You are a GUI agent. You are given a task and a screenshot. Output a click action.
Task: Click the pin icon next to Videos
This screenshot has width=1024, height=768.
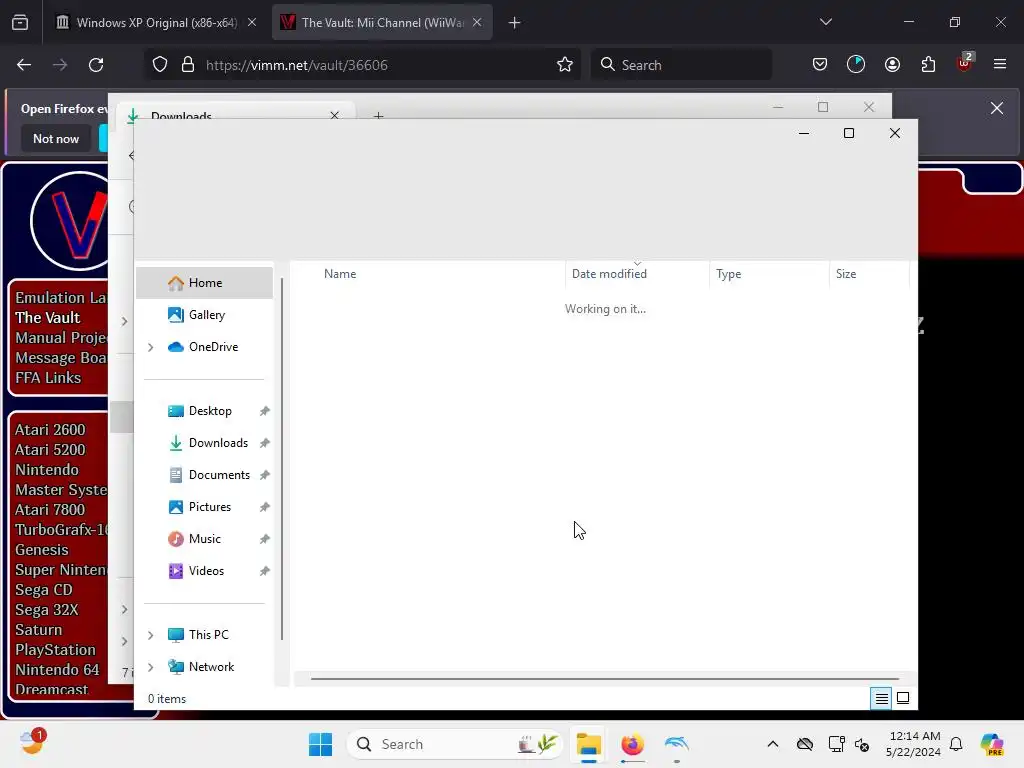(264, 571)
